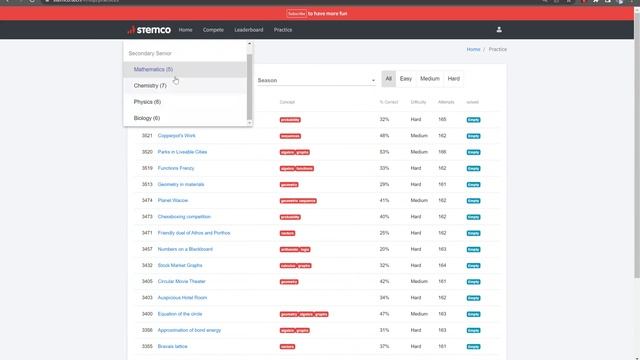This screenshot has width=640, height=360.
Task: Open problem Parks in Liveable Cities
Action: pyautogui.click(x=182, y=152)
